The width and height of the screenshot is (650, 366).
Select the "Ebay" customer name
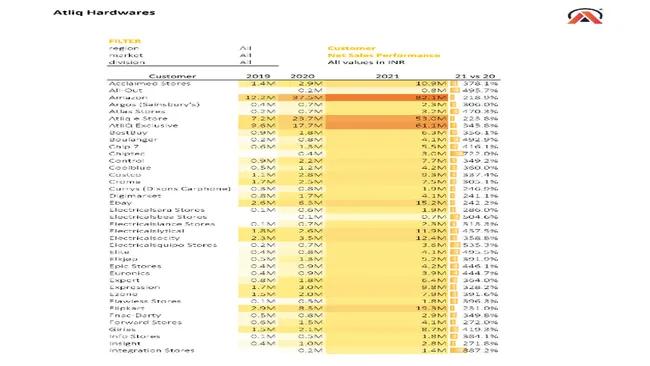click(x=120, y=203)
